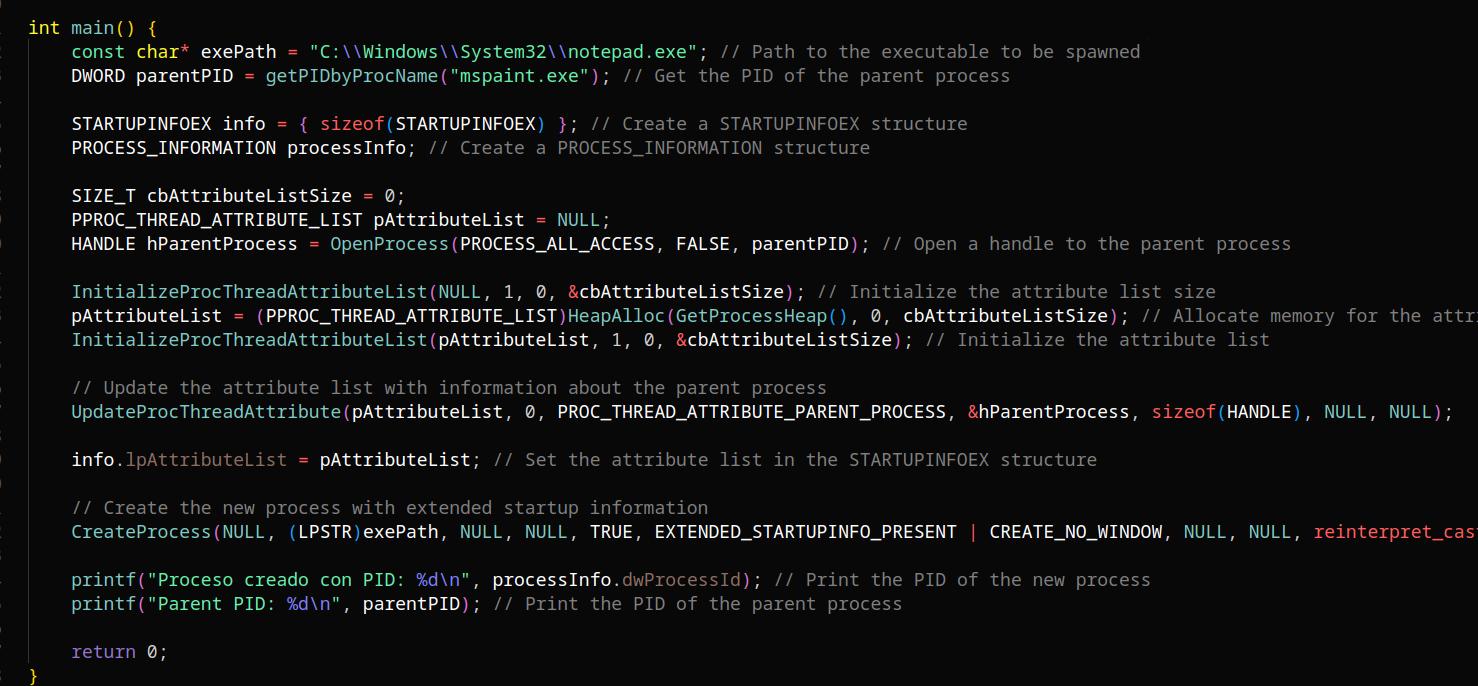Image resolution: width=1478 pixels, height=686 pixels.
Task: Click the PPROC_THREAD_ATTRIBUTE_LIST pAttributeList declaration line
Action: (x=340, y=219)
